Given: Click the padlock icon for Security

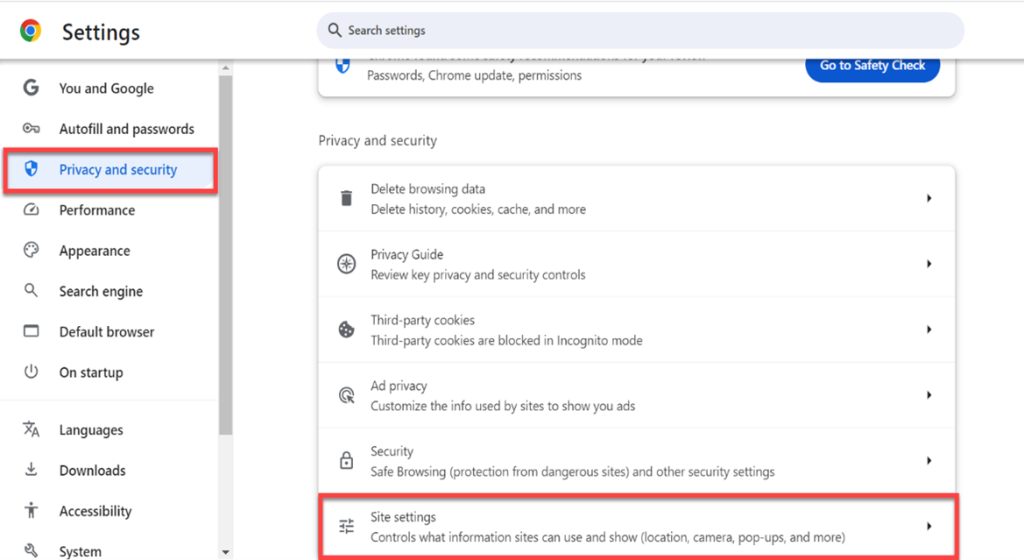Looking at the screenshot, I should (346, 460).
